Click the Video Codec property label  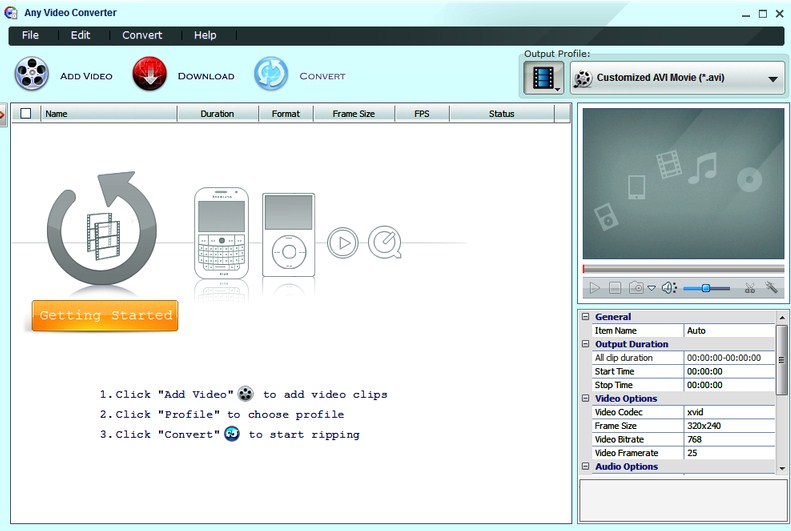(x=618, y=412)
